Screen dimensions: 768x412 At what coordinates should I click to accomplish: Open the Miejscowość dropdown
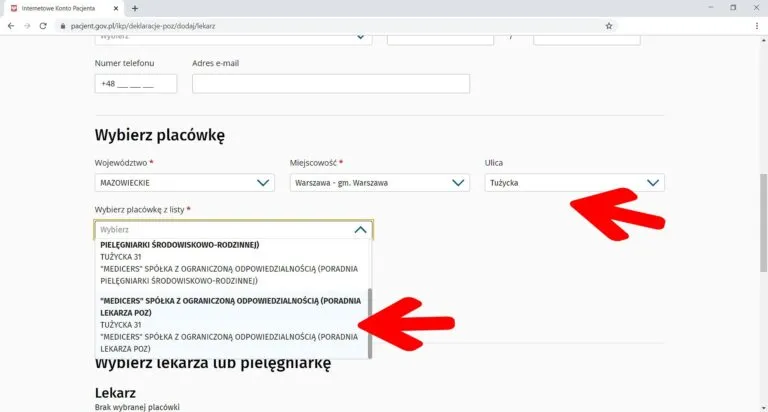[379, 183]
